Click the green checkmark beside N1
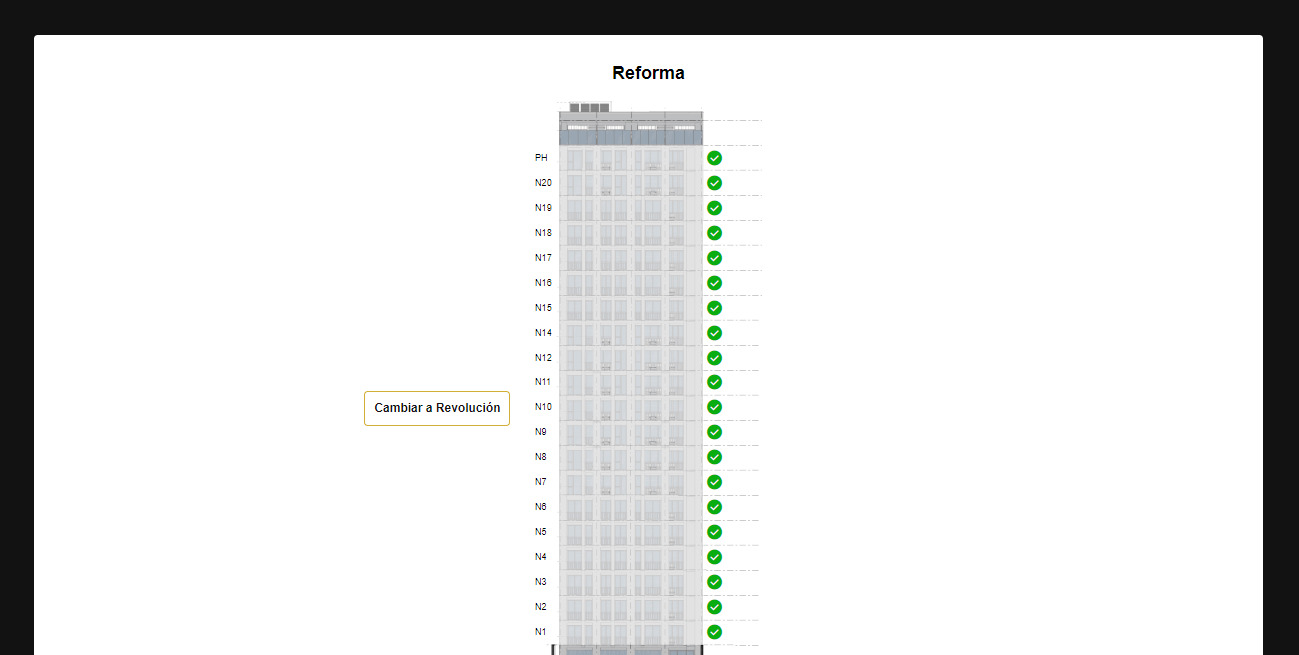Viewport: 1299px width, 655px height. click(714, 632)
